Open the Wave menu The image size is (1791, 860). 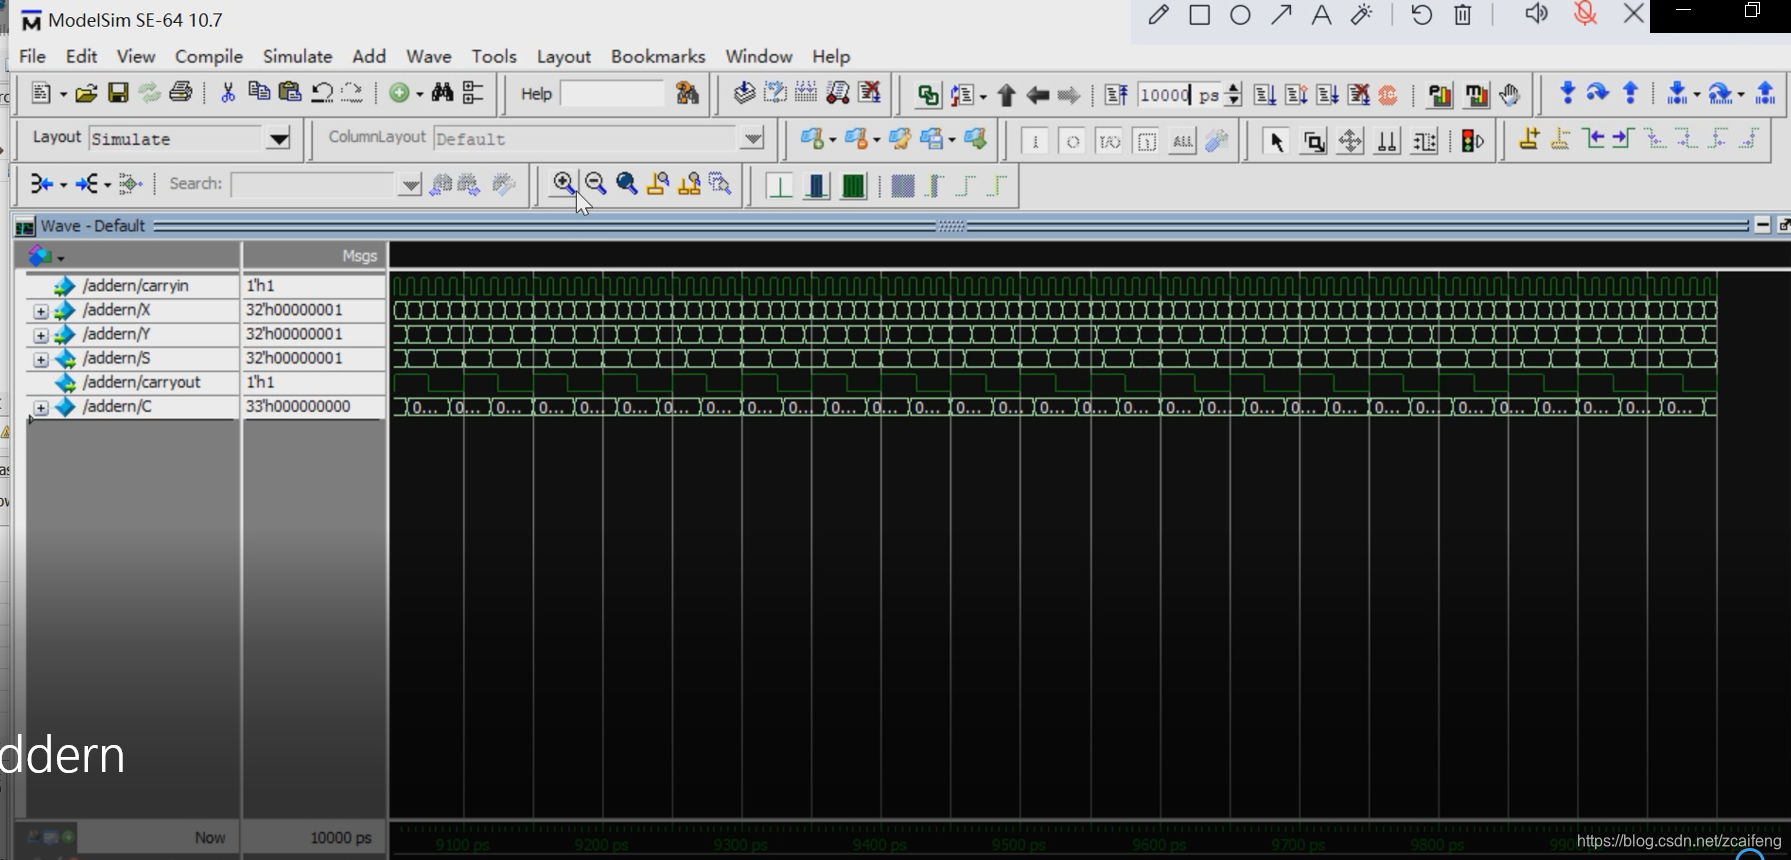pos(428,56)
